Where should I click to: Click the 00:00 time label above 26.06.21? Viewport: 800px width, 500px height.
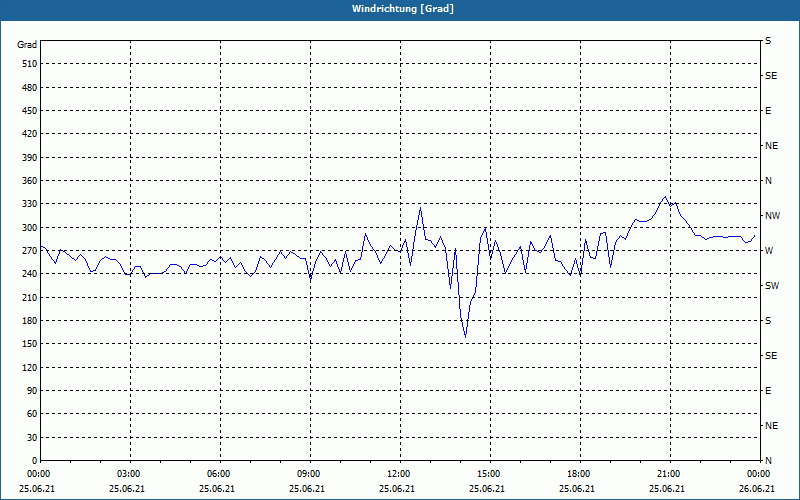(757, 474)
